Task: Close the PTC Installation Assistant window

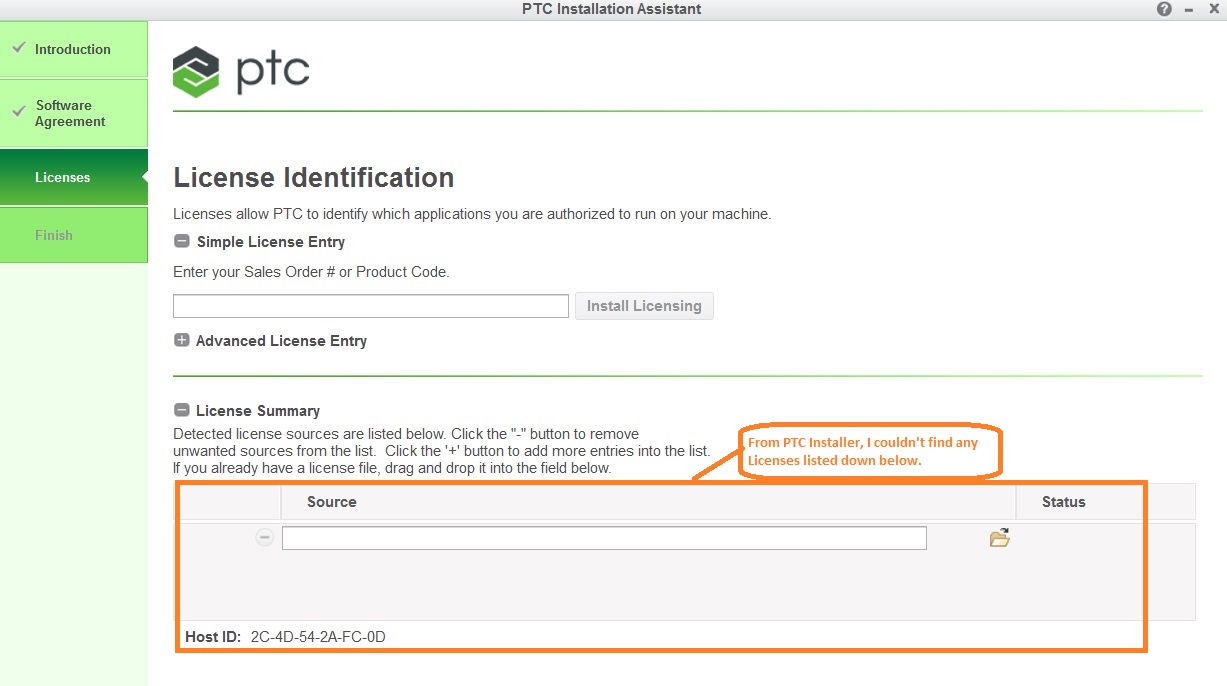Action: pos(1213,9)
